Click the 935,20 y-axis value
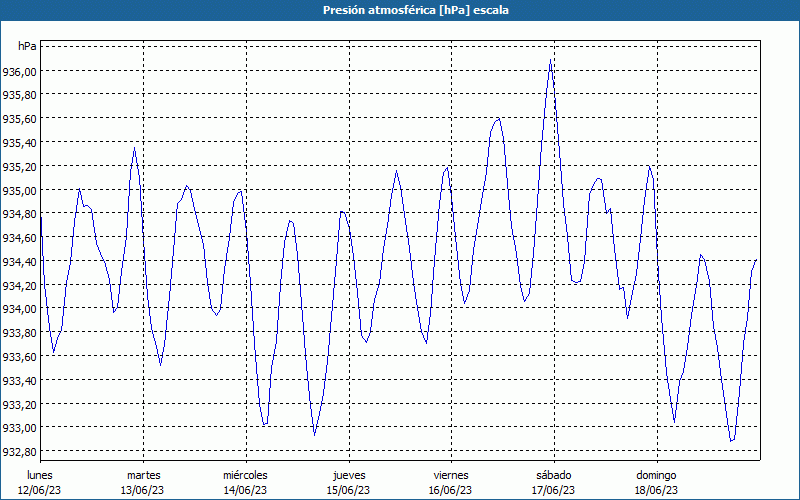This screenshot has width=800, height=500. (x=19, y=167)
